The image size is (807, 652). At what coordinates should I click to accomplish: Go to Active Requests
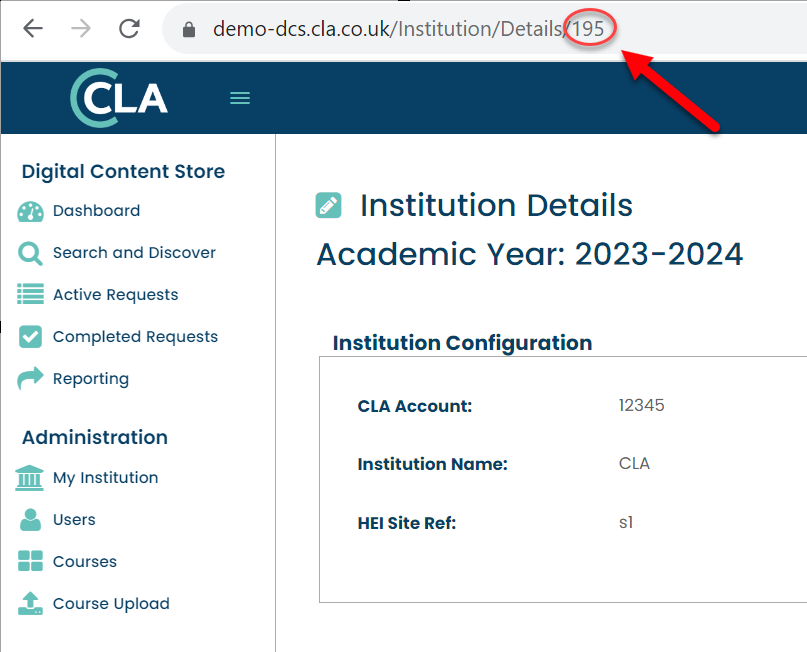pyautogui.click(x=115, y=295)
